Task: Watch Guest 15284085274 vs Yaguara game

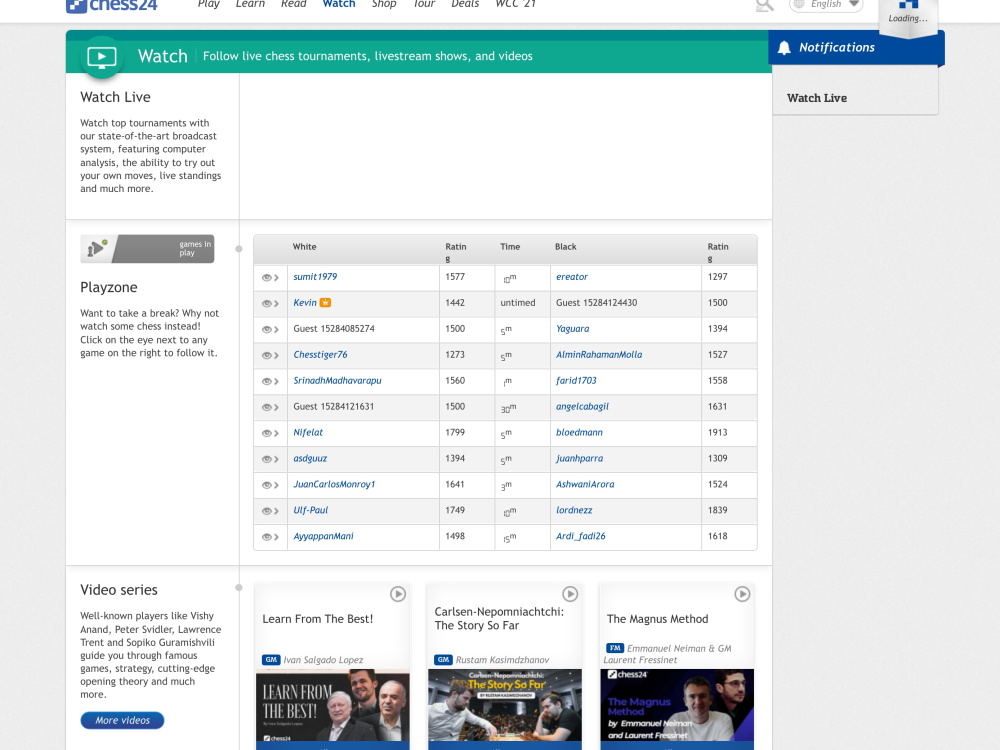Action: click(270, 330)
